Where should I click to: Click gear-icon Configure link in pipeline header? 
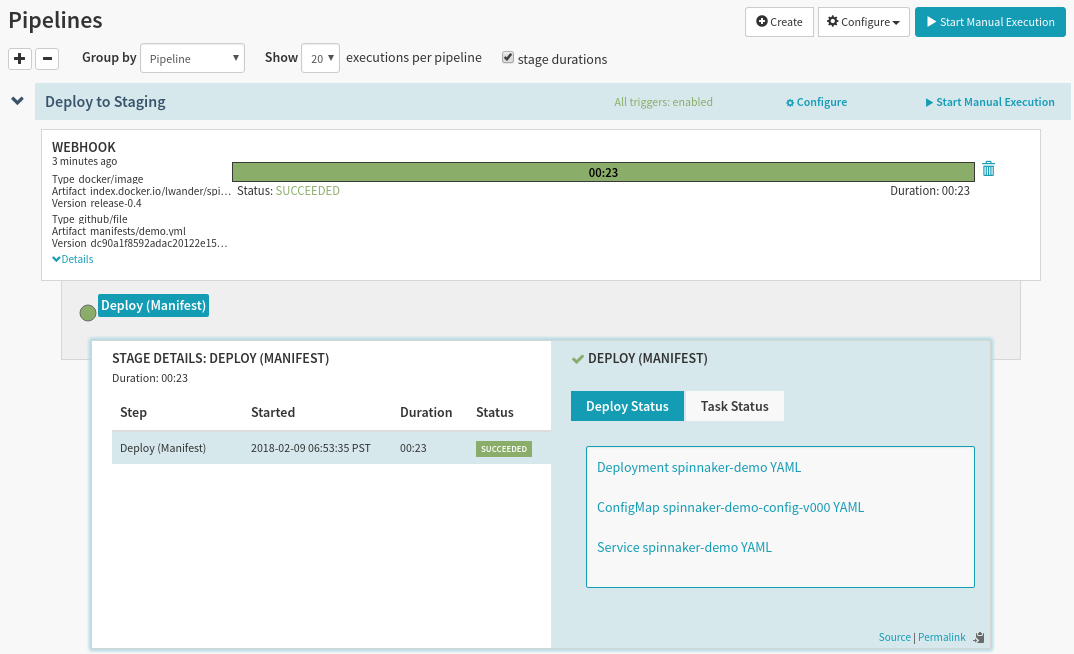tap(816, 102)
